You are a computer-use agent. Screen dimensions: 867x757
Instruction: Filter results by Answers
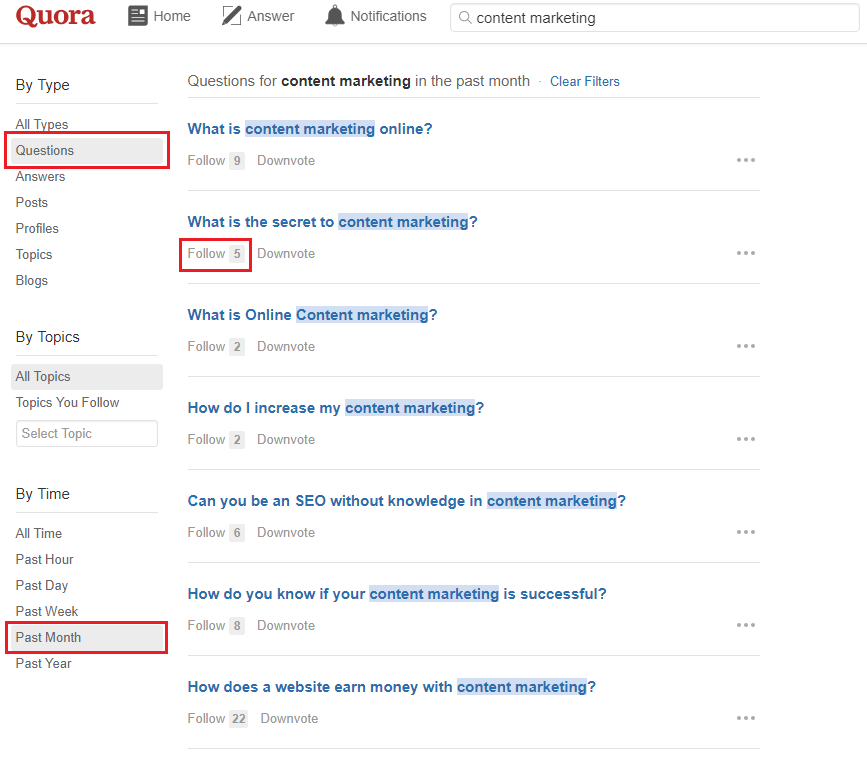40,176
